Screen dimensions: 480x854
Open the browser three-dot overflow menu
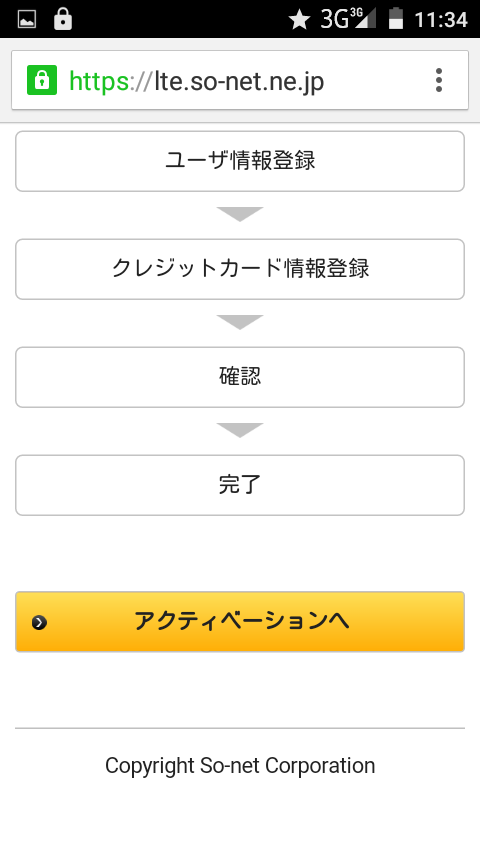(x=439, y=80)
